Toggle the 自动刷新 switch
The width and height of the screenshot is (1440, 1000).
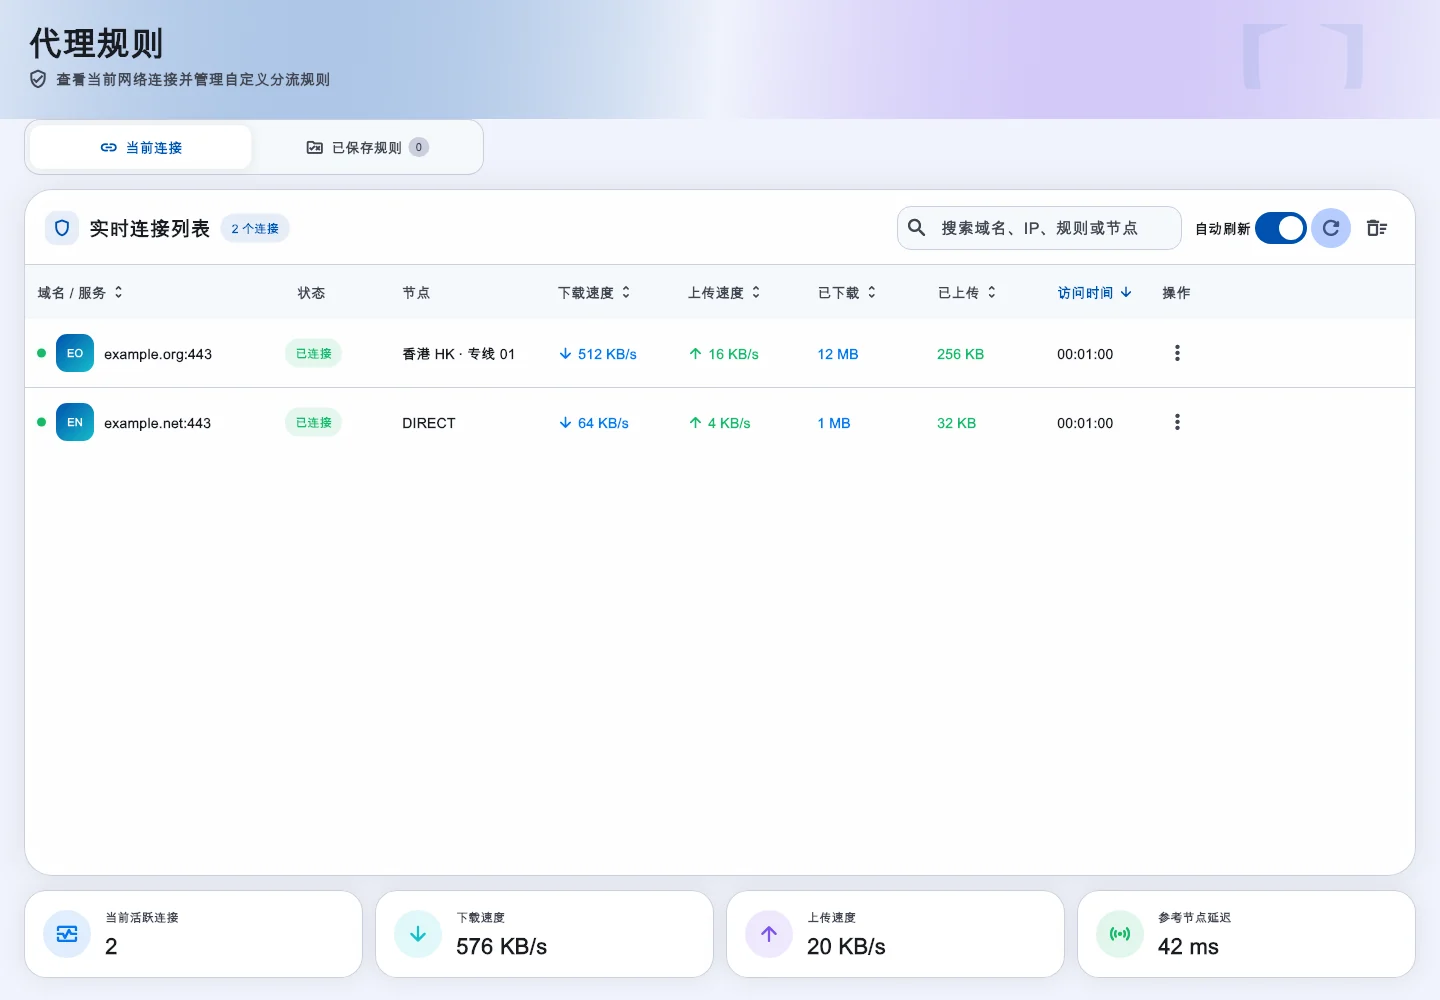tap(1280, 228)
